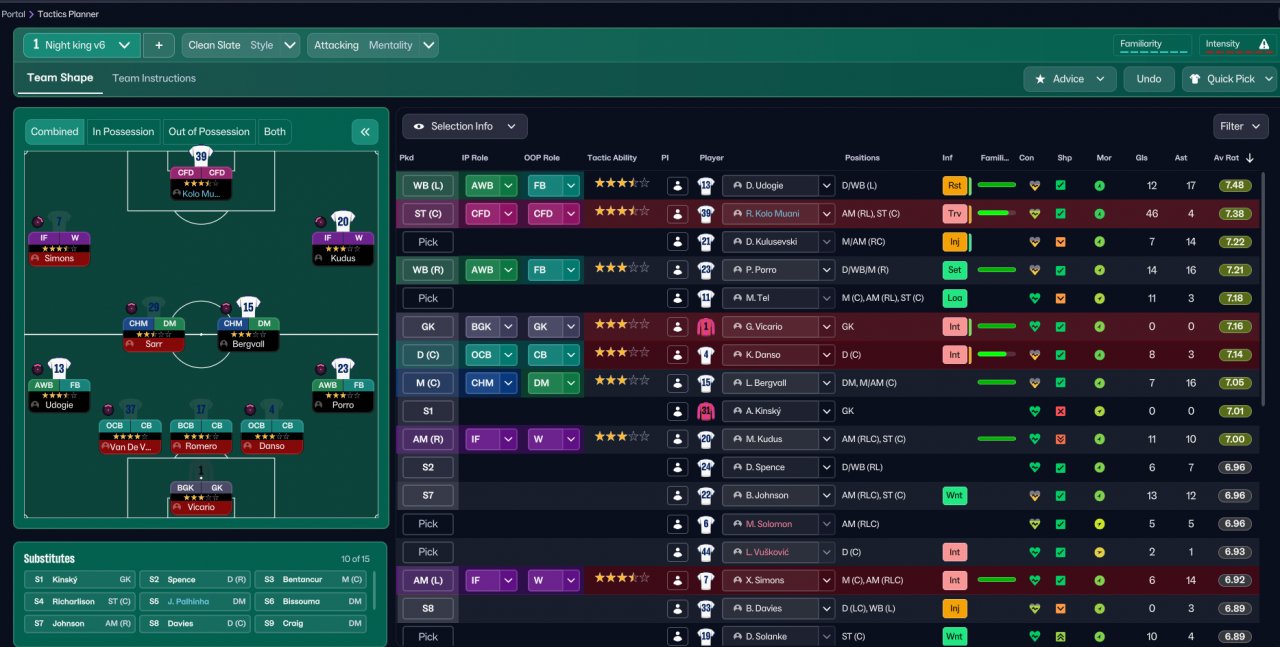Click the Pick button for D. Kulusevski

pos(428,242)
